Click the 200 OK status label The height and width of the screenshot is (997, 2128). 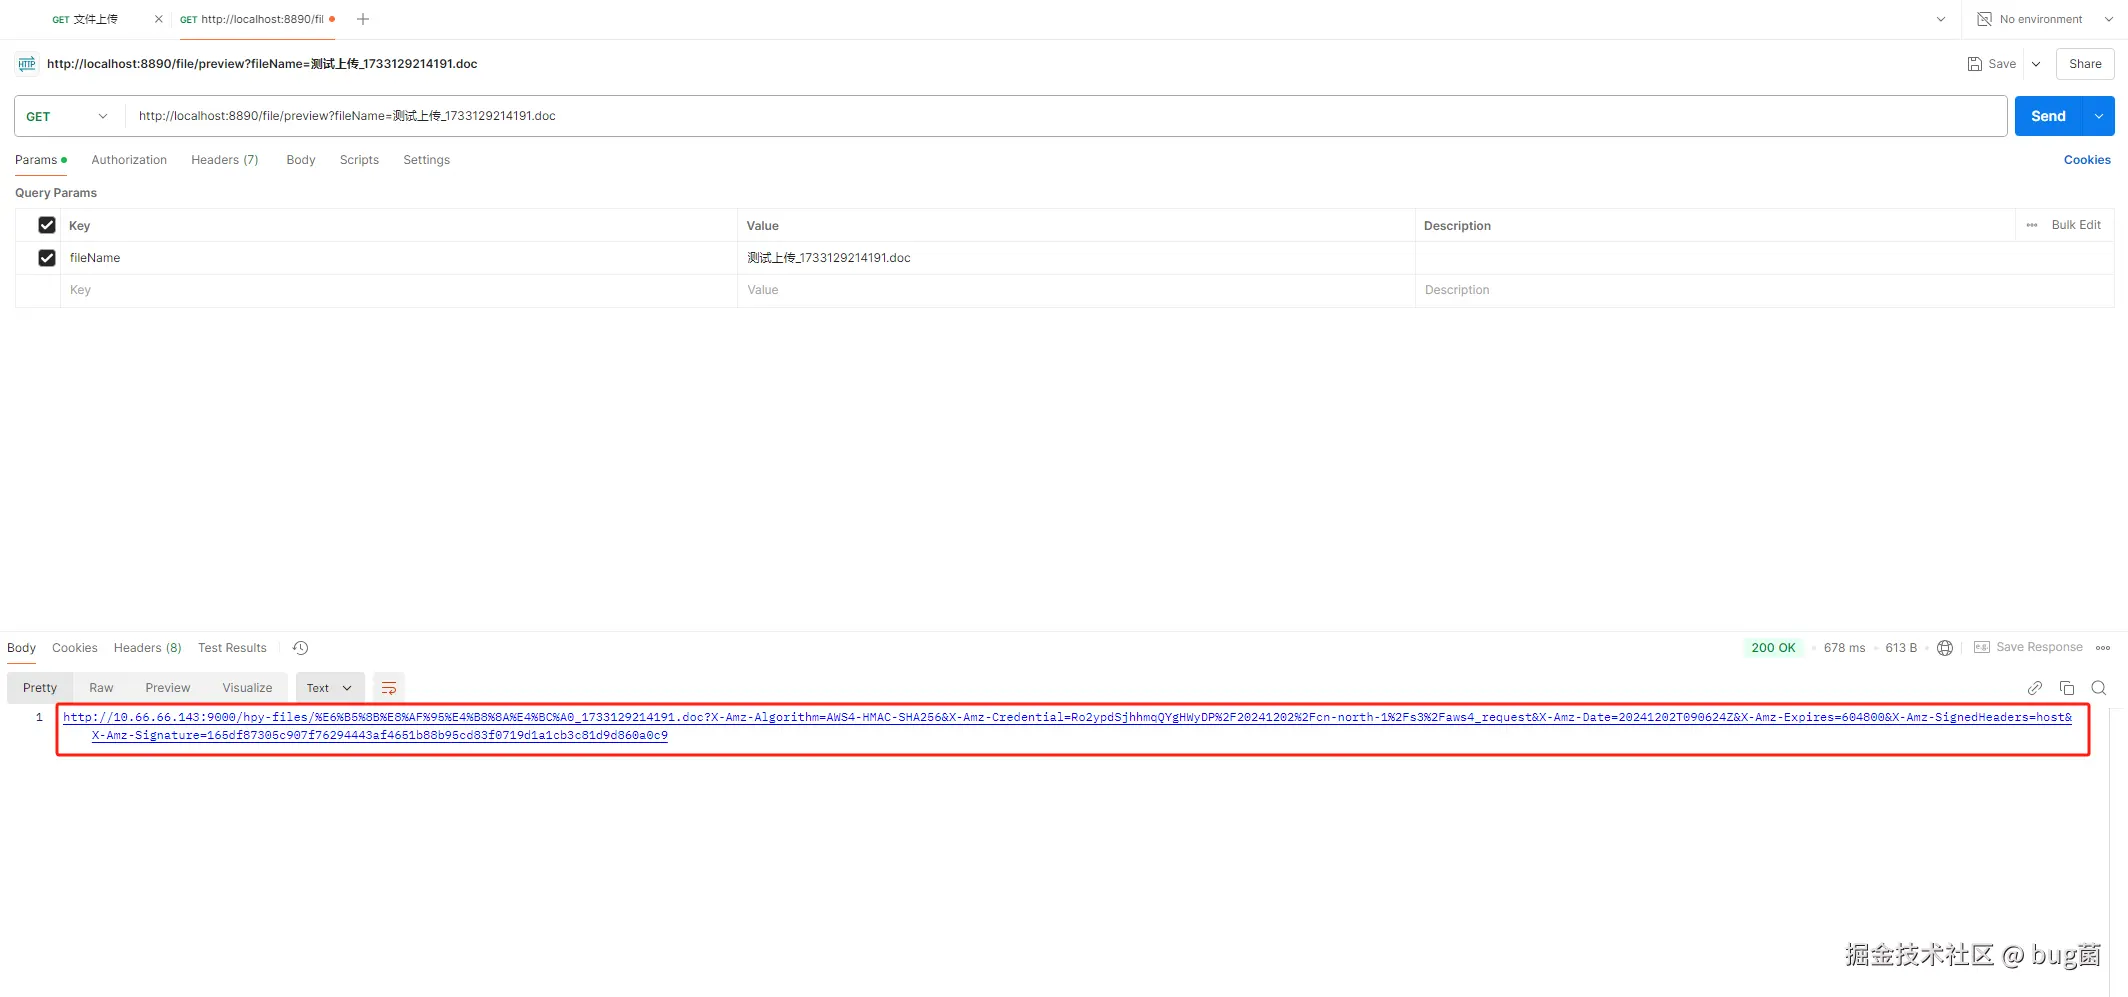coord(1773,648)
